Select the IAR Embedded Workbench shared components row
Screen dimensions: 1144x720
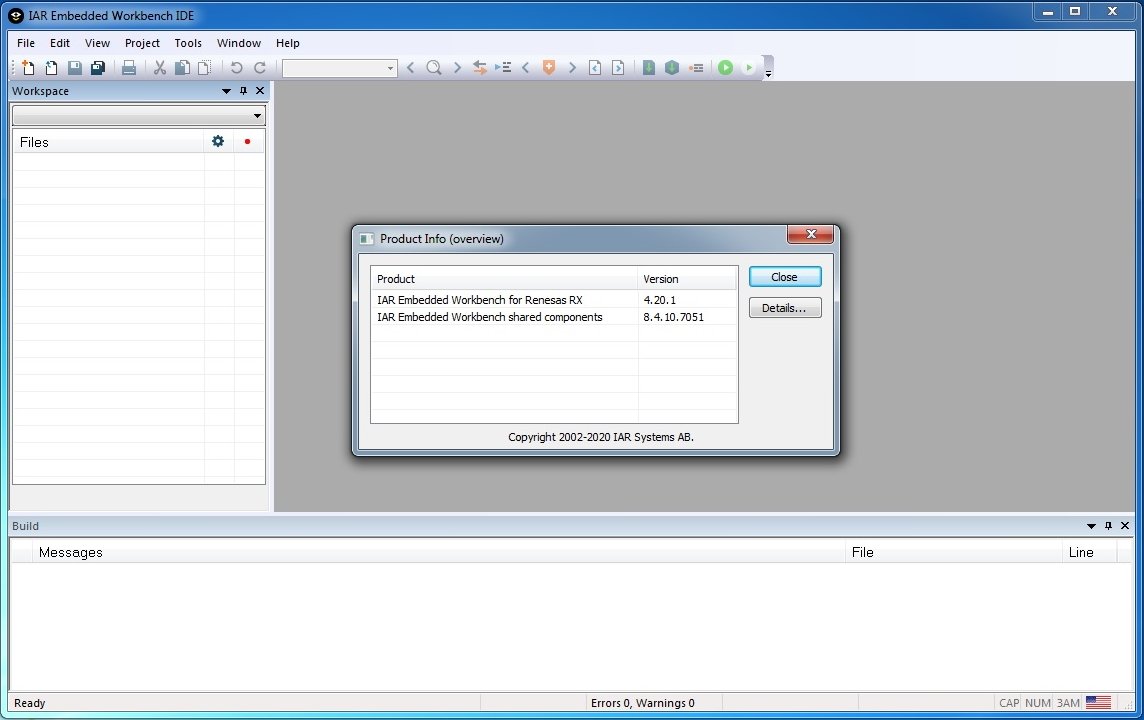click(554, 317)
